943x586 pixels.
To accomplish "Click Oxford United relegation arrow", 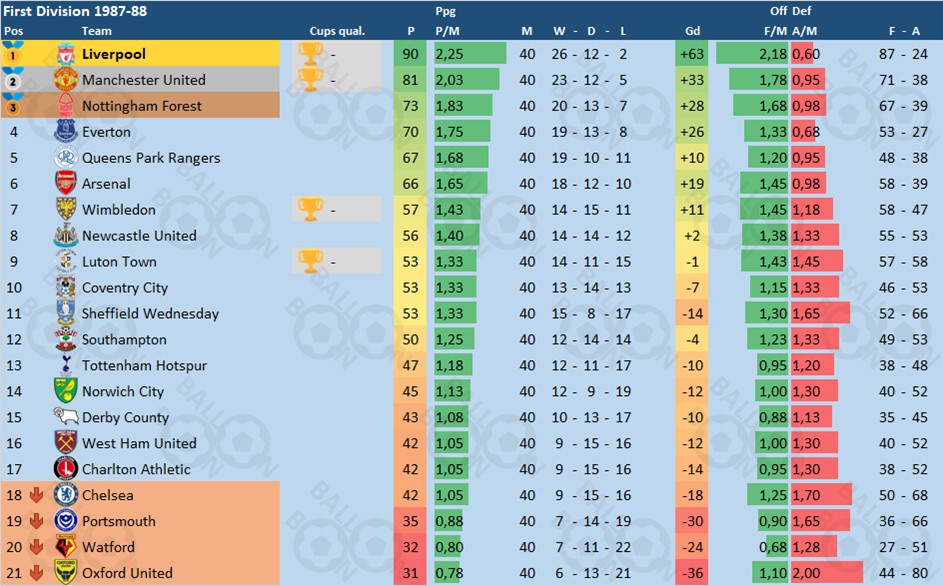I will [x=37, y=573].
